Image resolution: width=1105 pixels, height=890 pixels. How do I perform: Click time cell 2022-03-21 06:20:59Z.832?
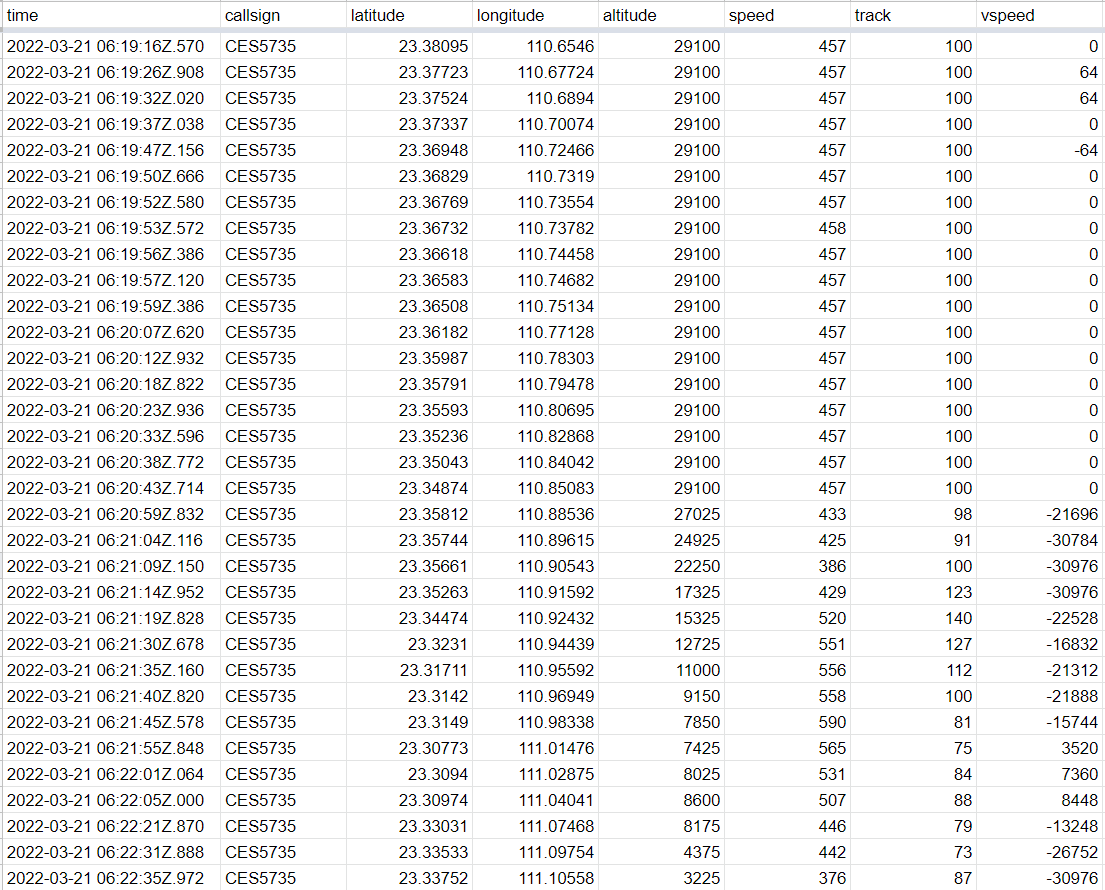click(105, 514)
